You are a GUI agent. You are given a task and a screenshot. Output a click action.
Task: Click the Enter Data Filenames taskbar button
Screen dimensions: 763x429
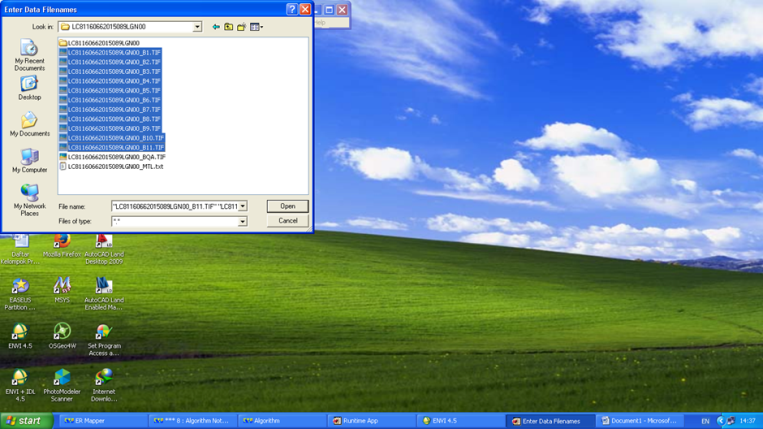pyautogui.click(x=551, y=421)
